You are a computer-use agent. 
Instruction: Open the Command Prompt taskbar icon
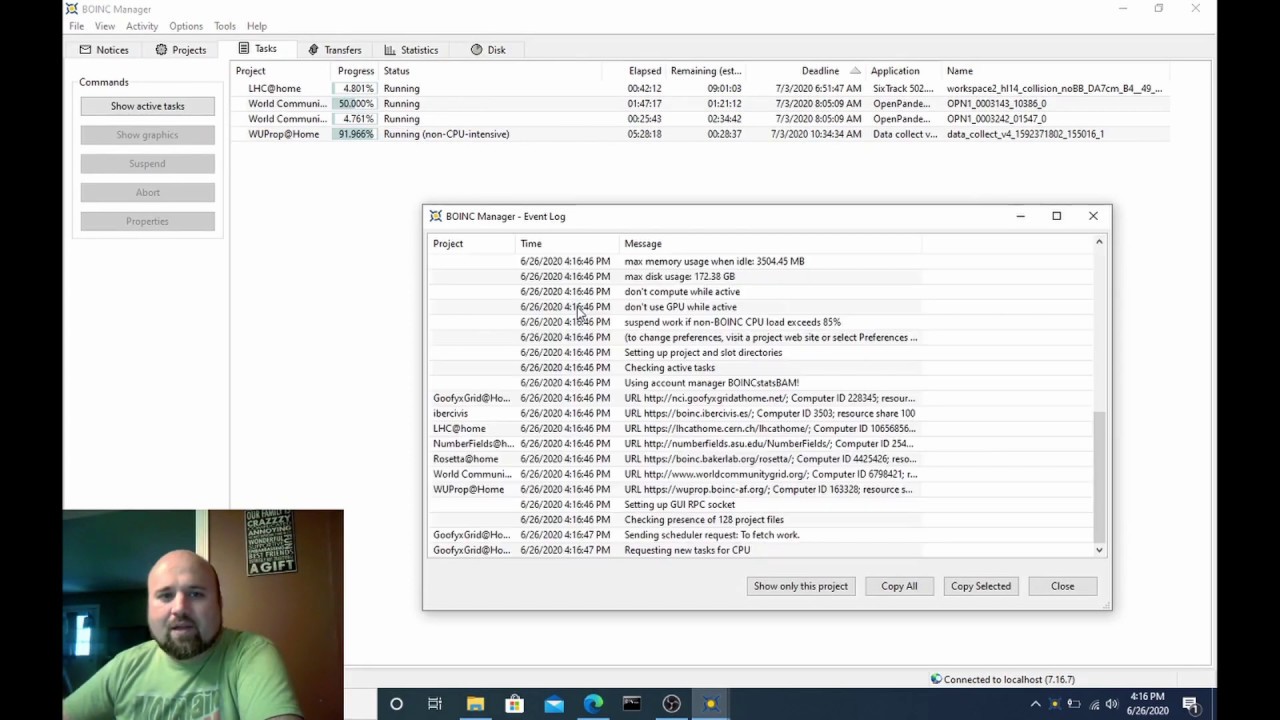point(632,704)
